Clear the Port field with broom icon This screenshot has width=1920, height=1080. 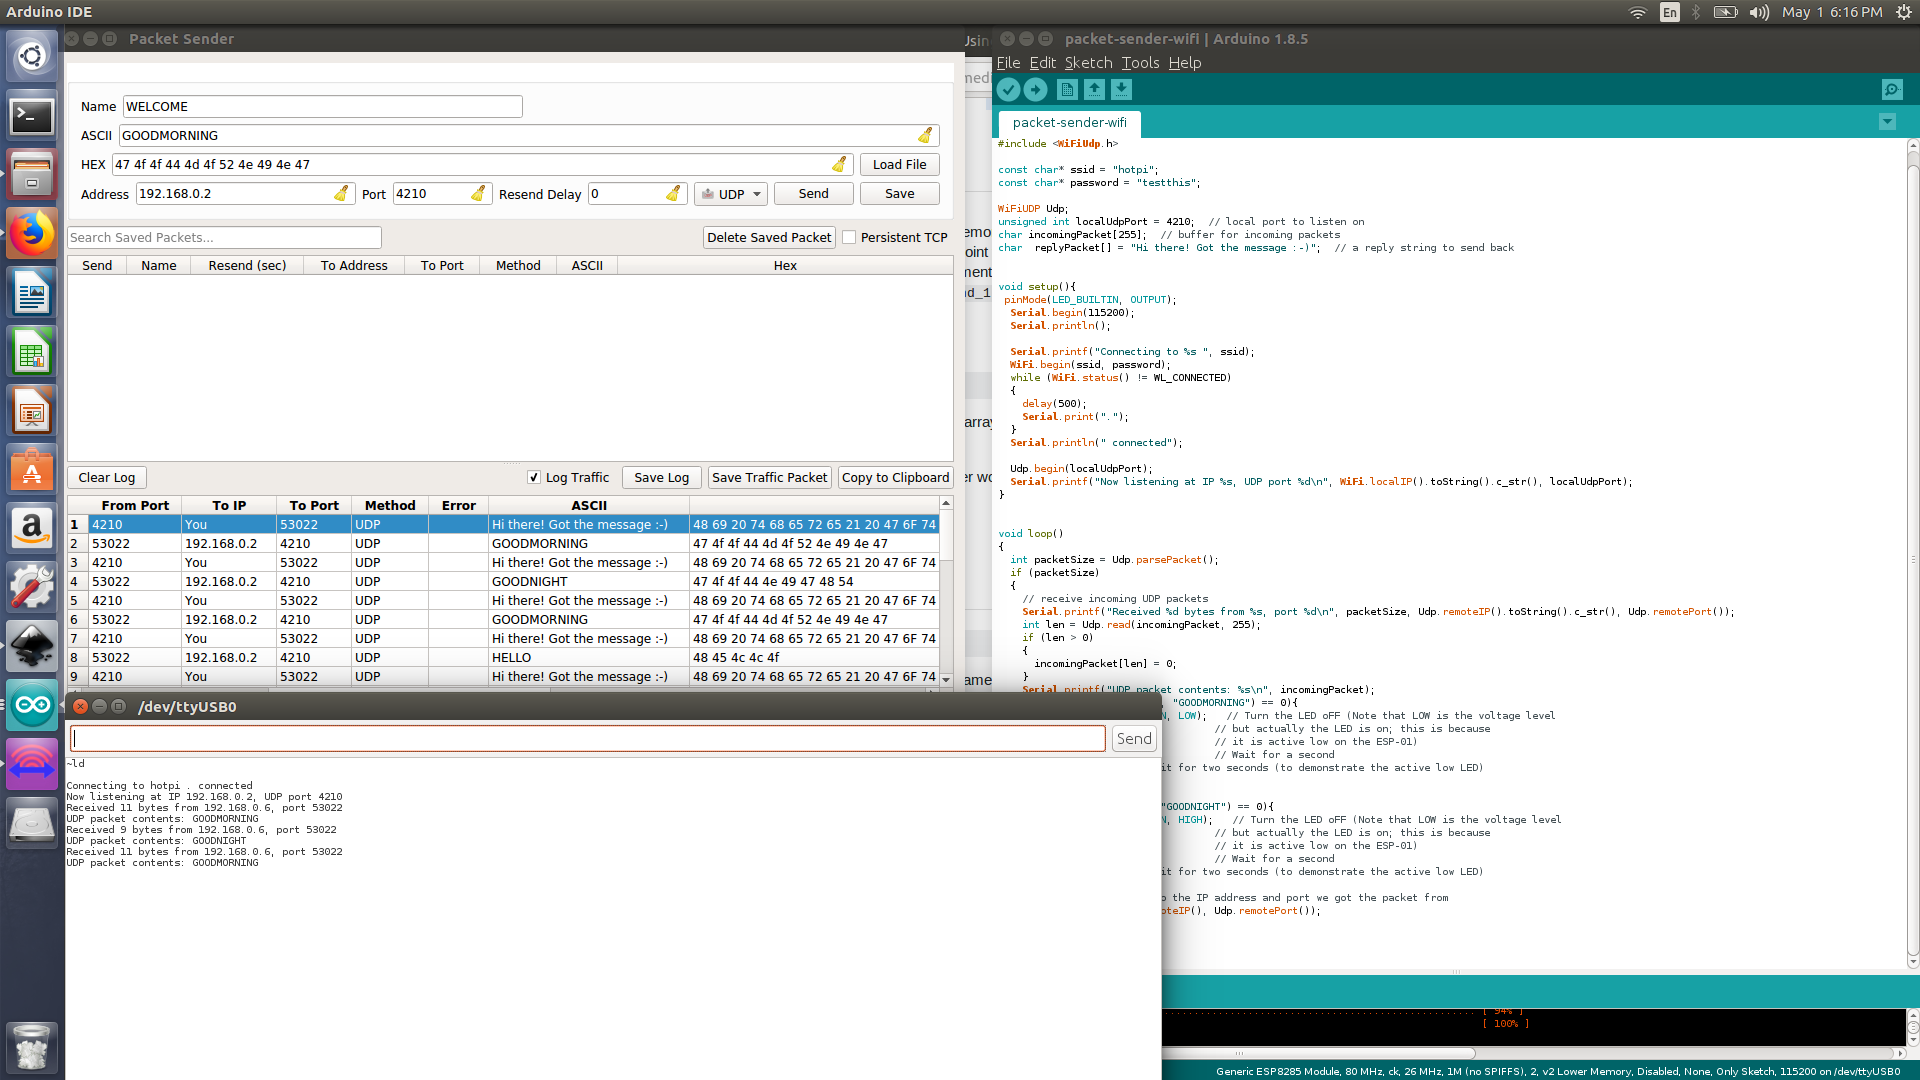(x=478, y=193)
